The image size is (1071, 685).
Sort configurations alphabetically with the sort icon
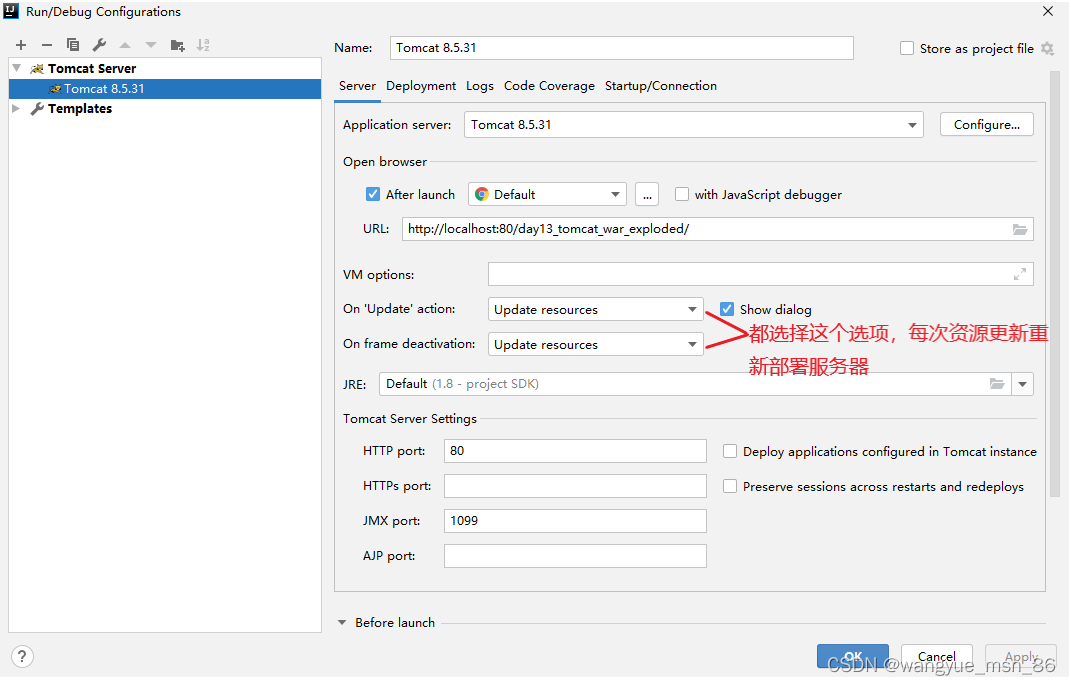click(203, 45)
